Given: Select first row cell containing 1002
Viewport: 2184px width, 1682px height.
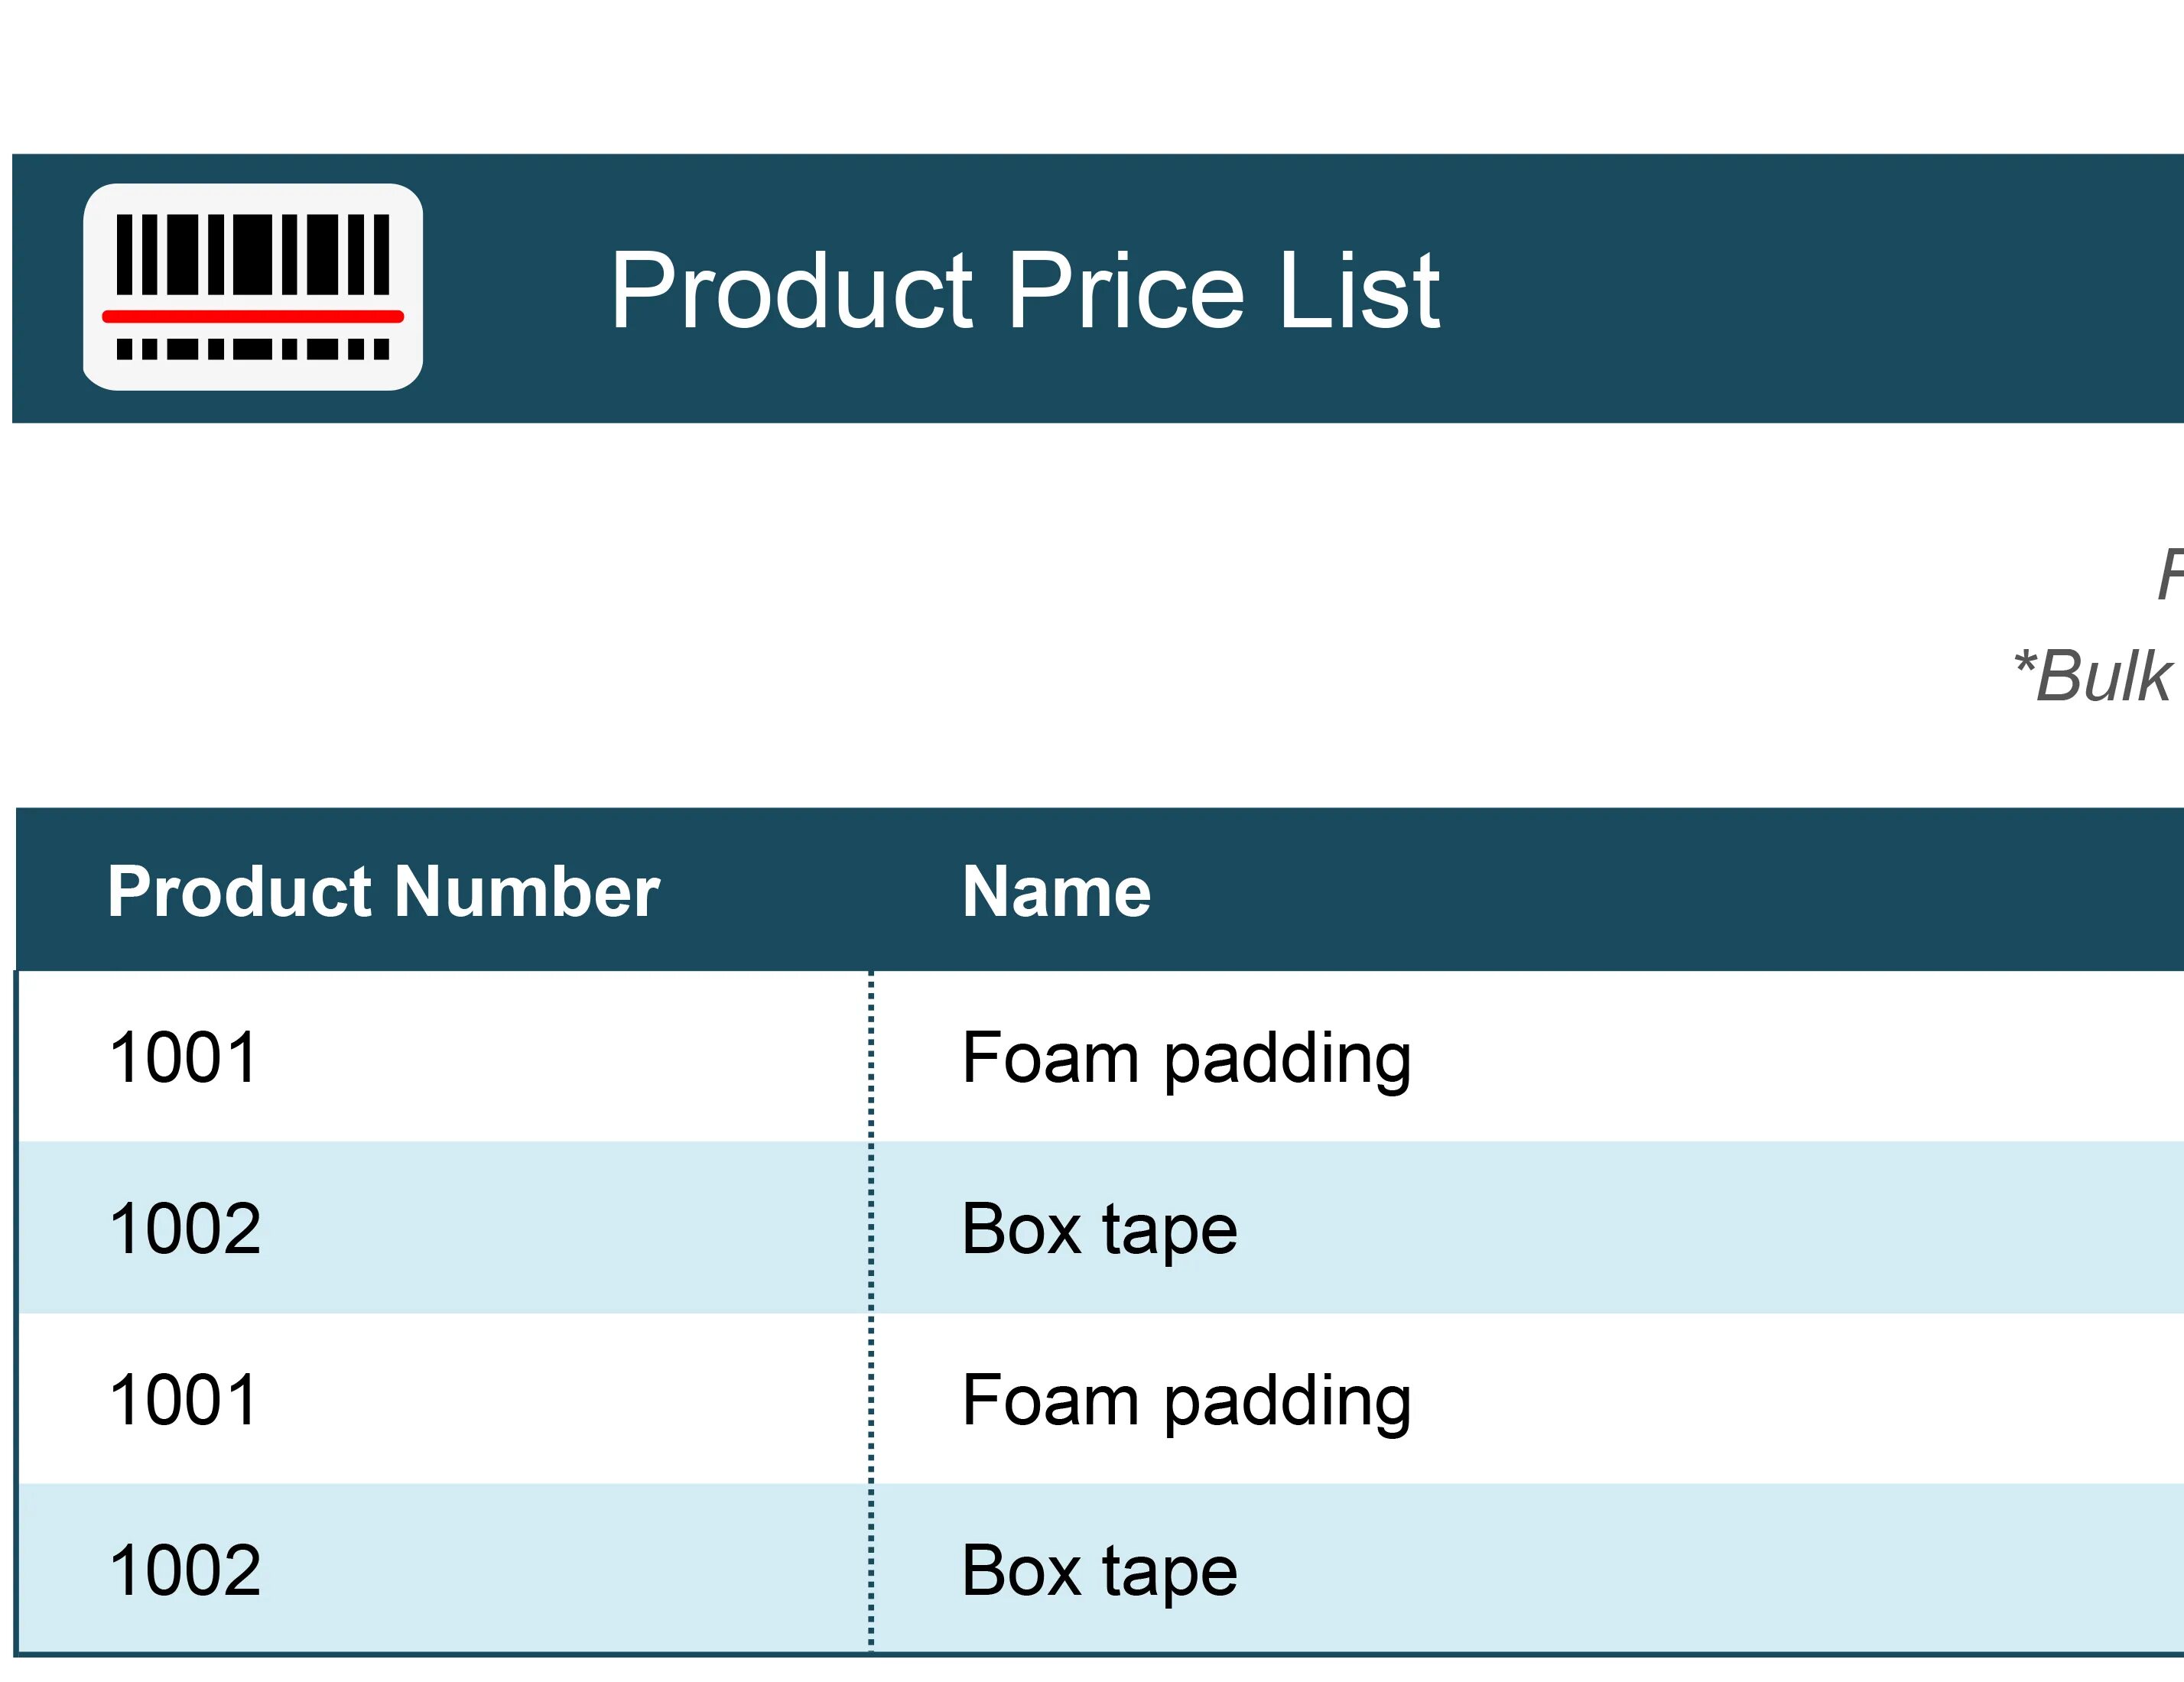Looking at the screenshot, I should (443, 1227).
